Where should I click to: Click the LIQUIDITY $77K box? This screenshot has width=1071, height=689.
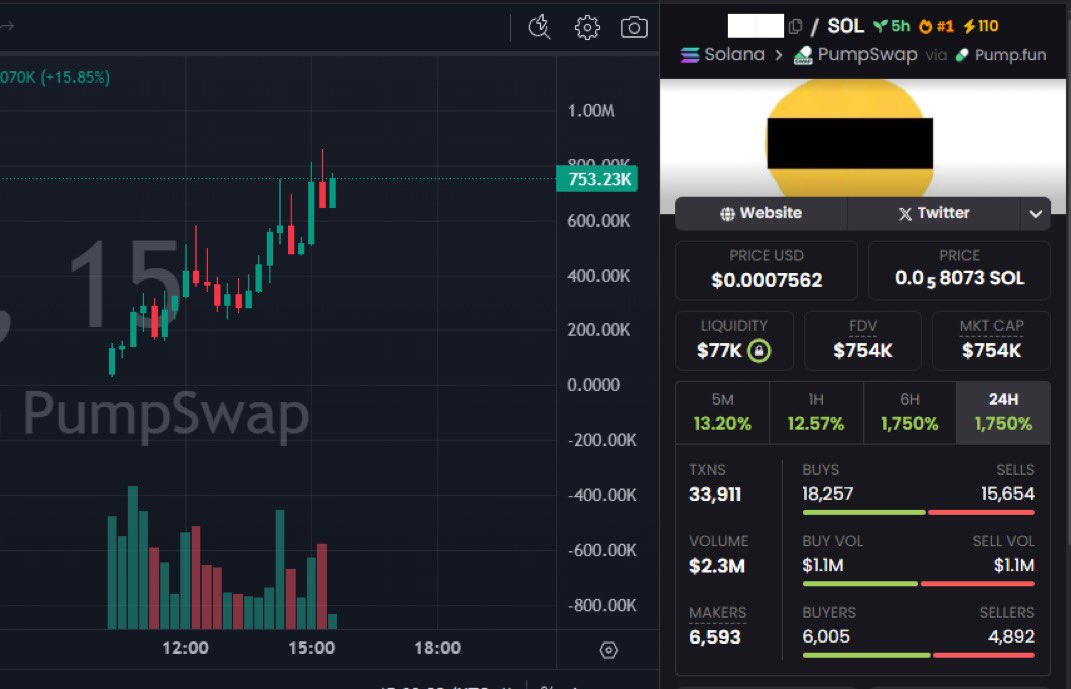click(x=734, y=341)
